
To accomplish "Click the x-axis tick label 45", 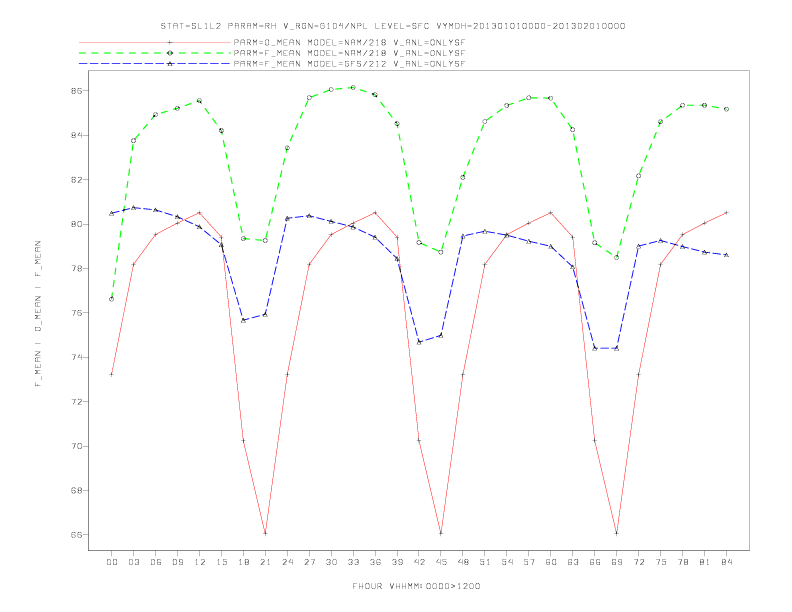I will [441, 562].
